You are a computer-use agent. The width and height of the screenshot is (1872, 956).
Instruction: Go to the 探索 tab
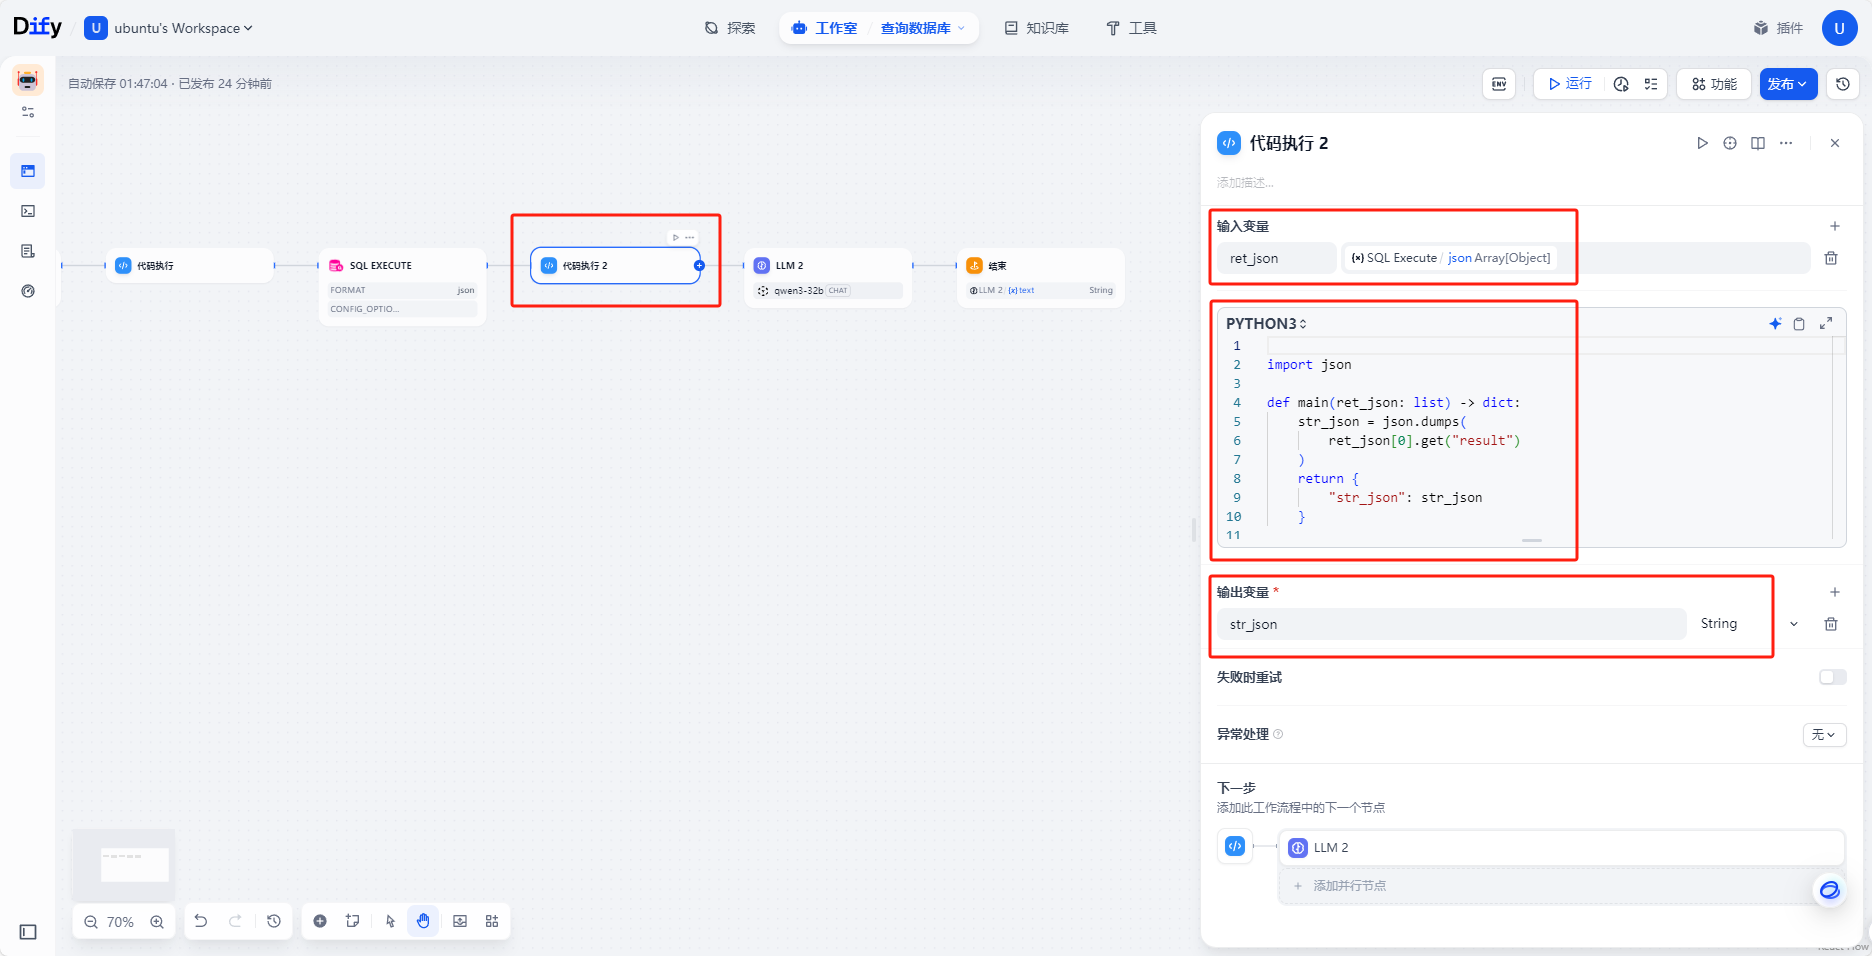730,28
